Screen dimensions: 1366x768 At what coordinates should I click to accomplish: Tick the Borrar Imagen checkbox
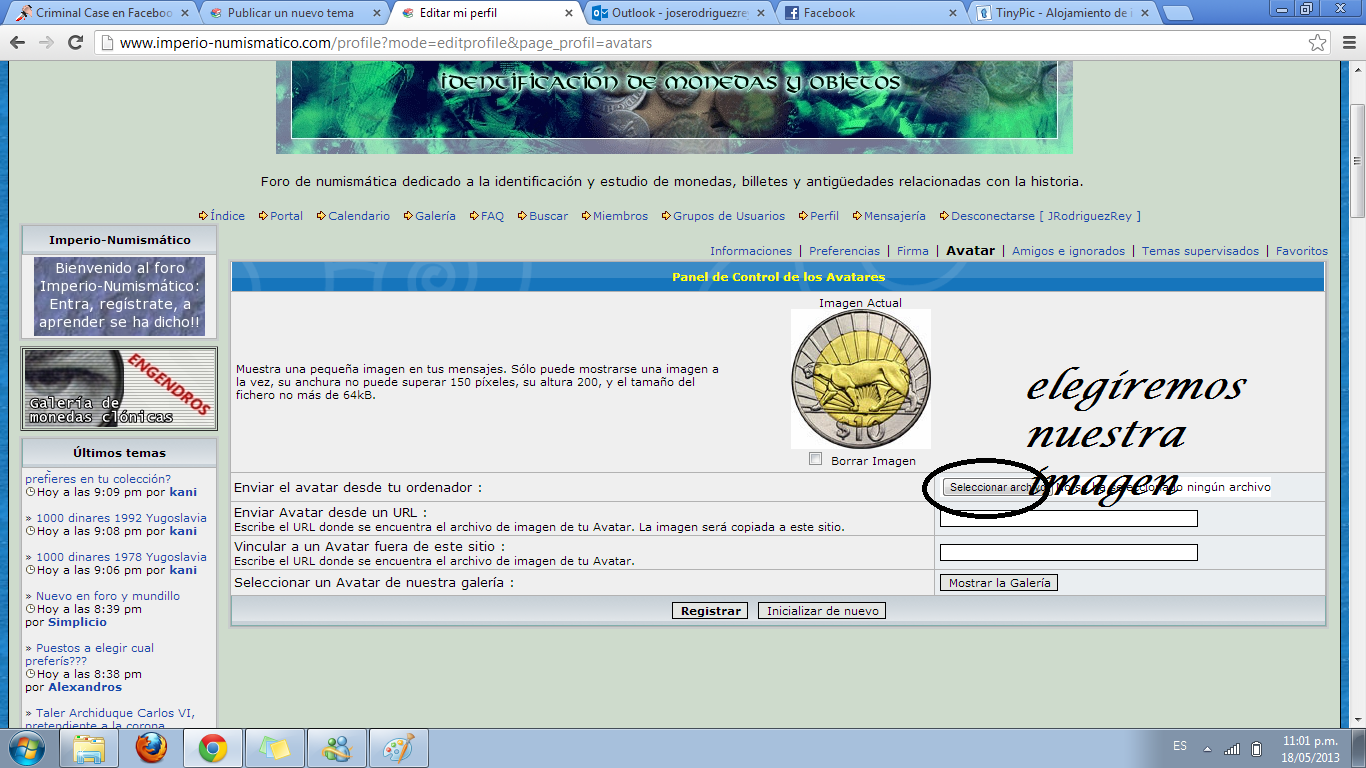pos(816,460)
